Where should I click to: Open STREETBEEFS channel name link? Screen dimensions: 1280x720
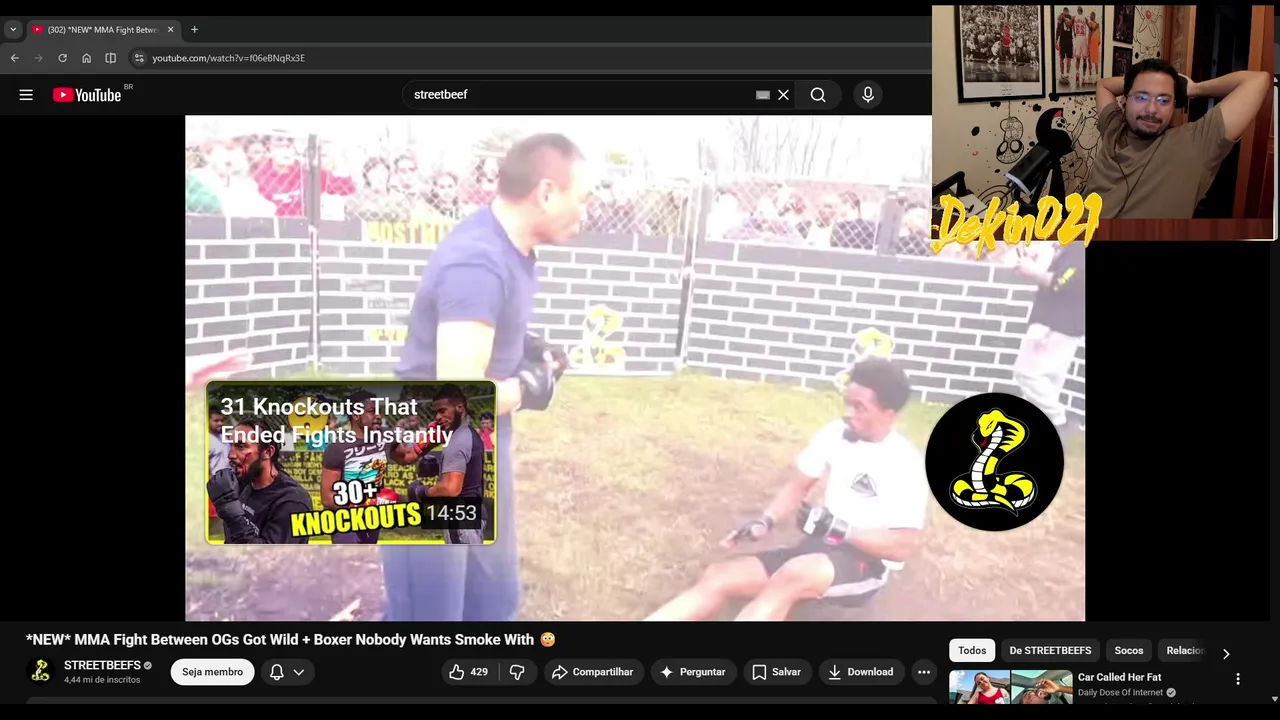(x=102, y=665)
